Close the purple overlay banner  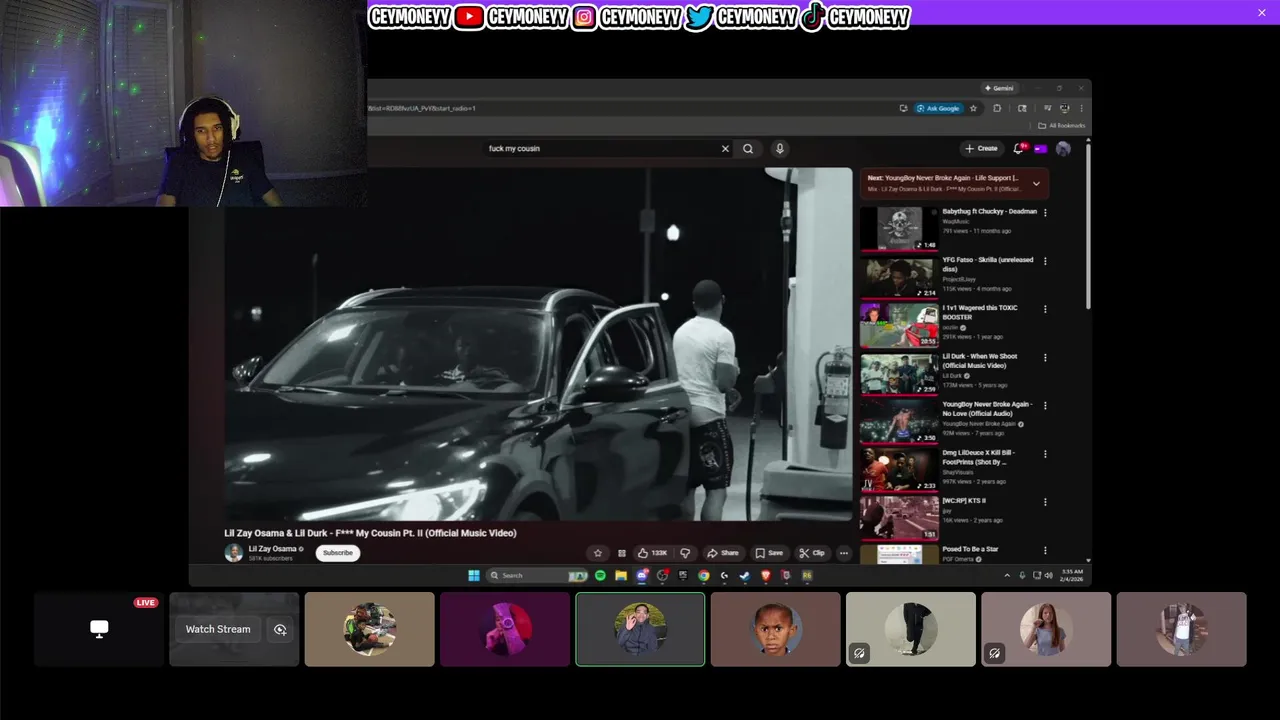tap(1262, 12)
